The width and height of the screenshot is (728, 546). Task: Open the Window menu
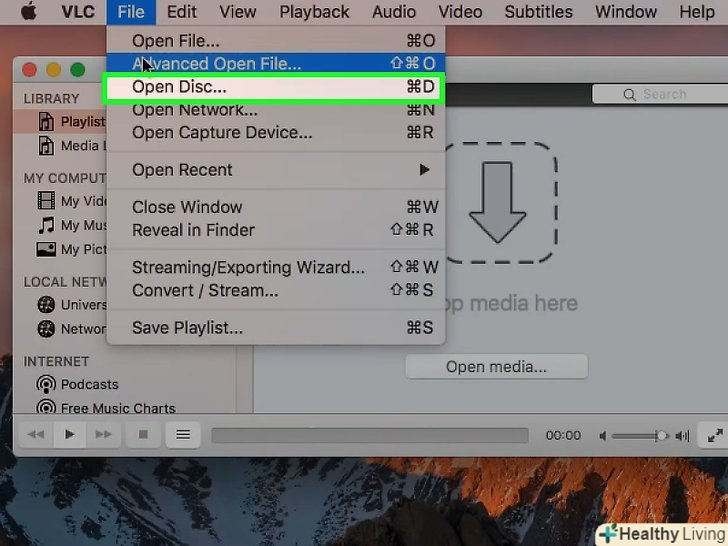click(x=626, y=12)
